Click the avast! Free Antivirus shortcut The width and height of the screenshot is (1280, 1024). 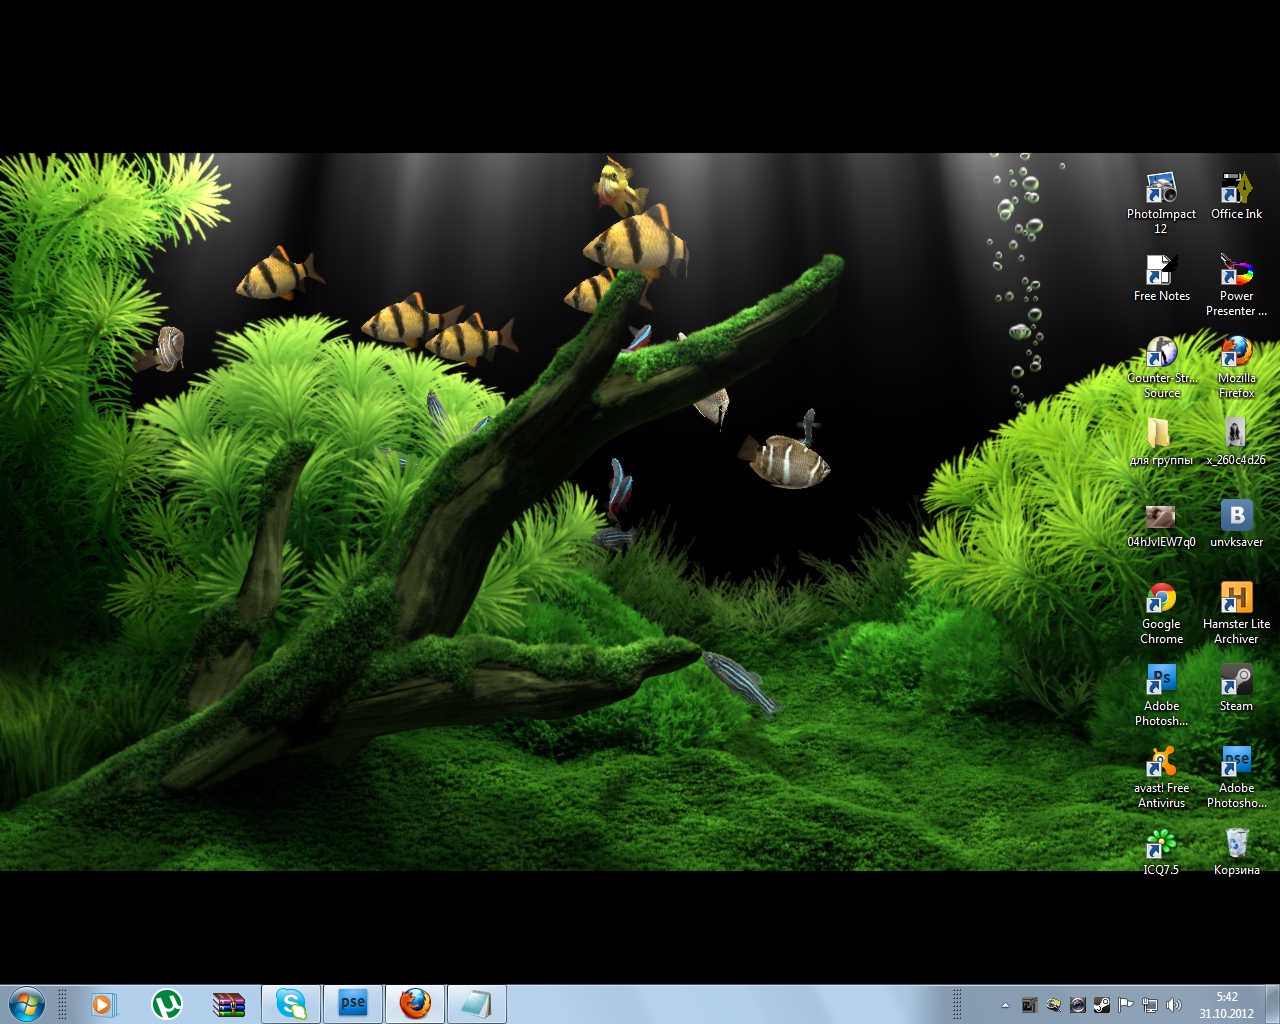(x=1160, y=763)
